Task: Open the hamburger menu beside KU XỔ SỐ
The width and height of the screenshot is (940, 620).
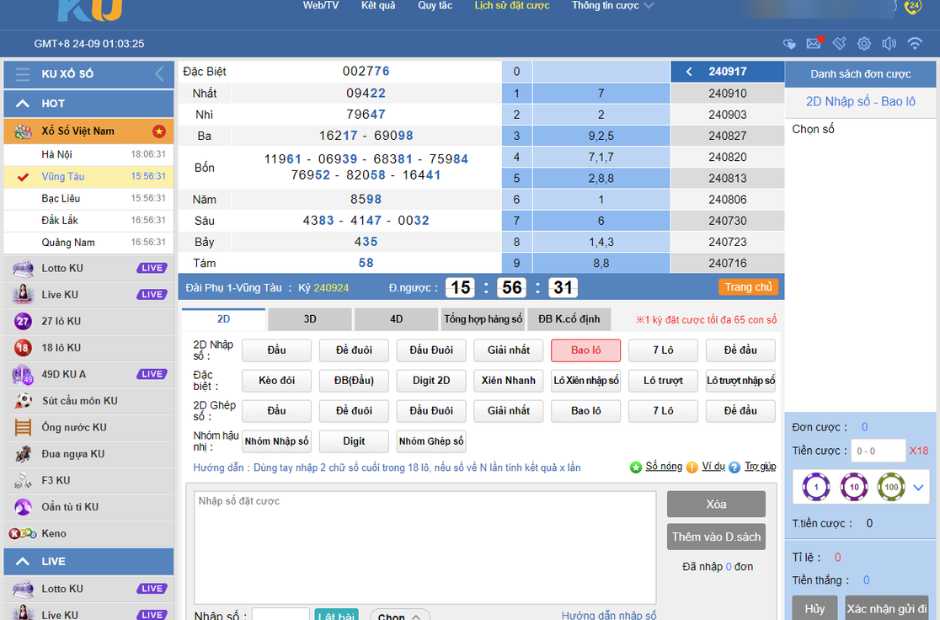Action: pyautogui.click(x=23, y=74)
